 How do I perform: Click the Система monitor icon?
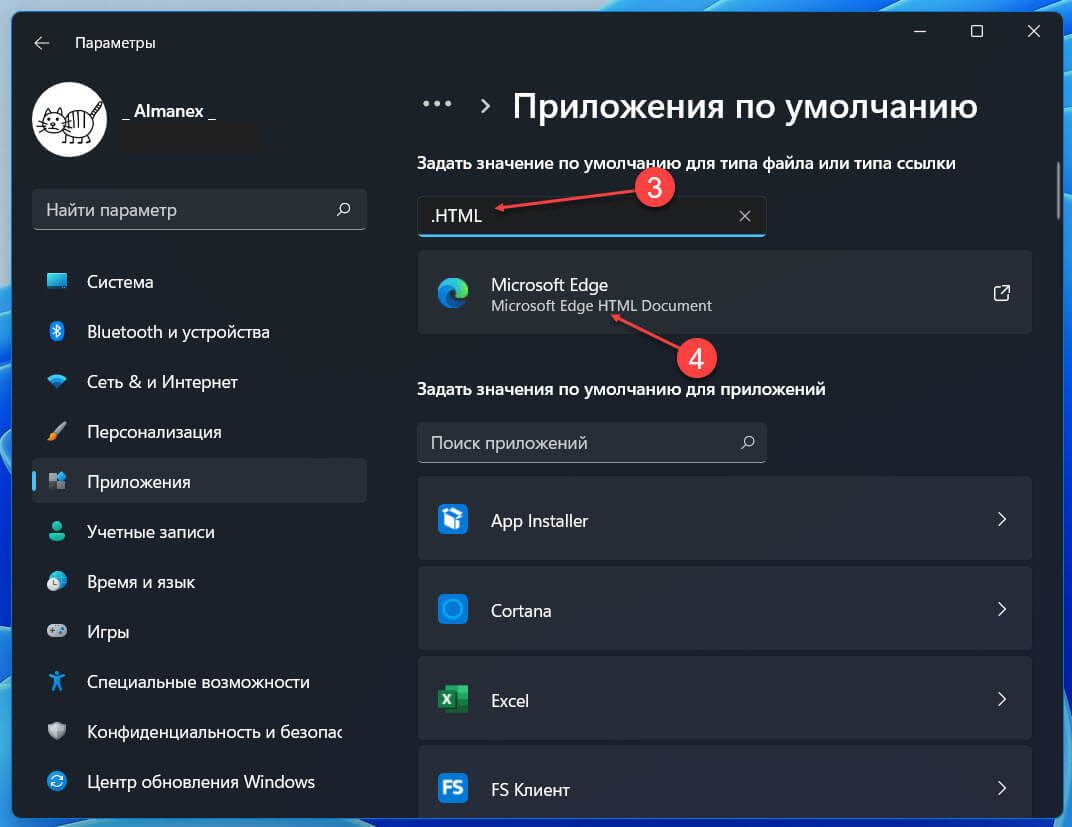click(57, 281)
